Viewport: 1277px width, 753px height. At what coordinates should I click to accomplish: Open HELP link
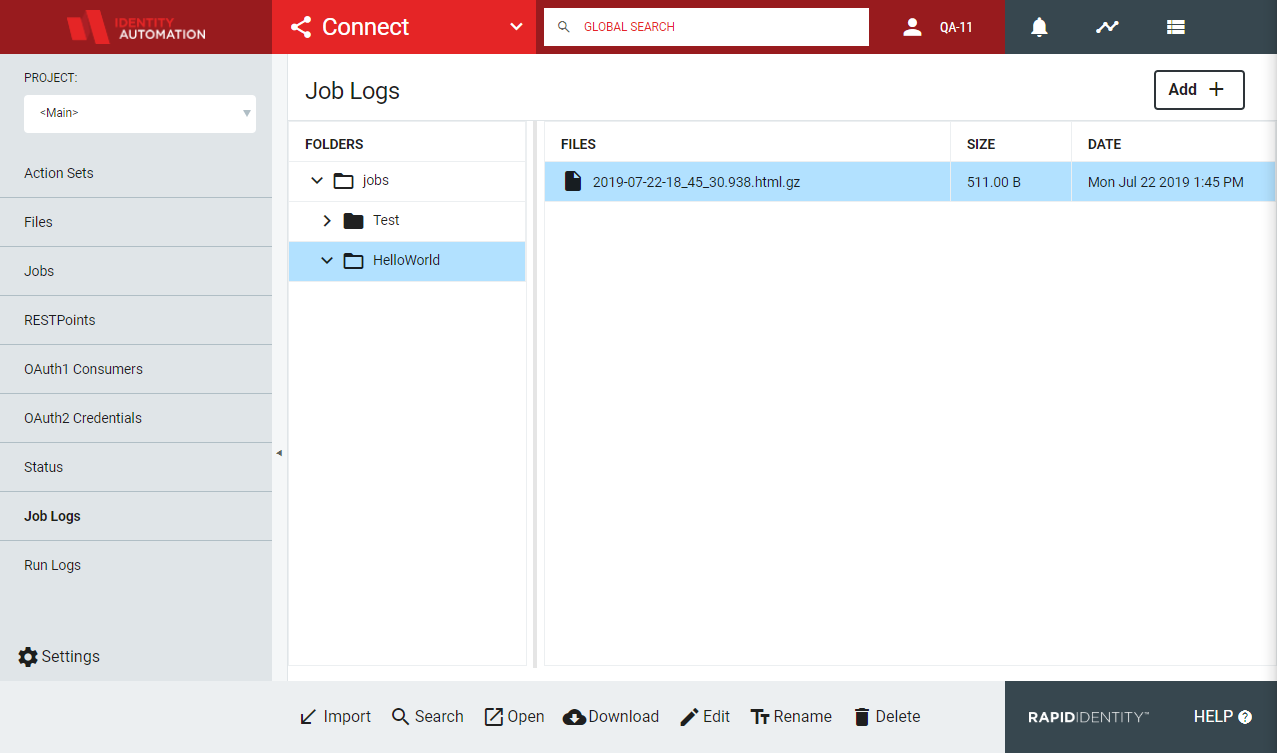click(1223, 717)
